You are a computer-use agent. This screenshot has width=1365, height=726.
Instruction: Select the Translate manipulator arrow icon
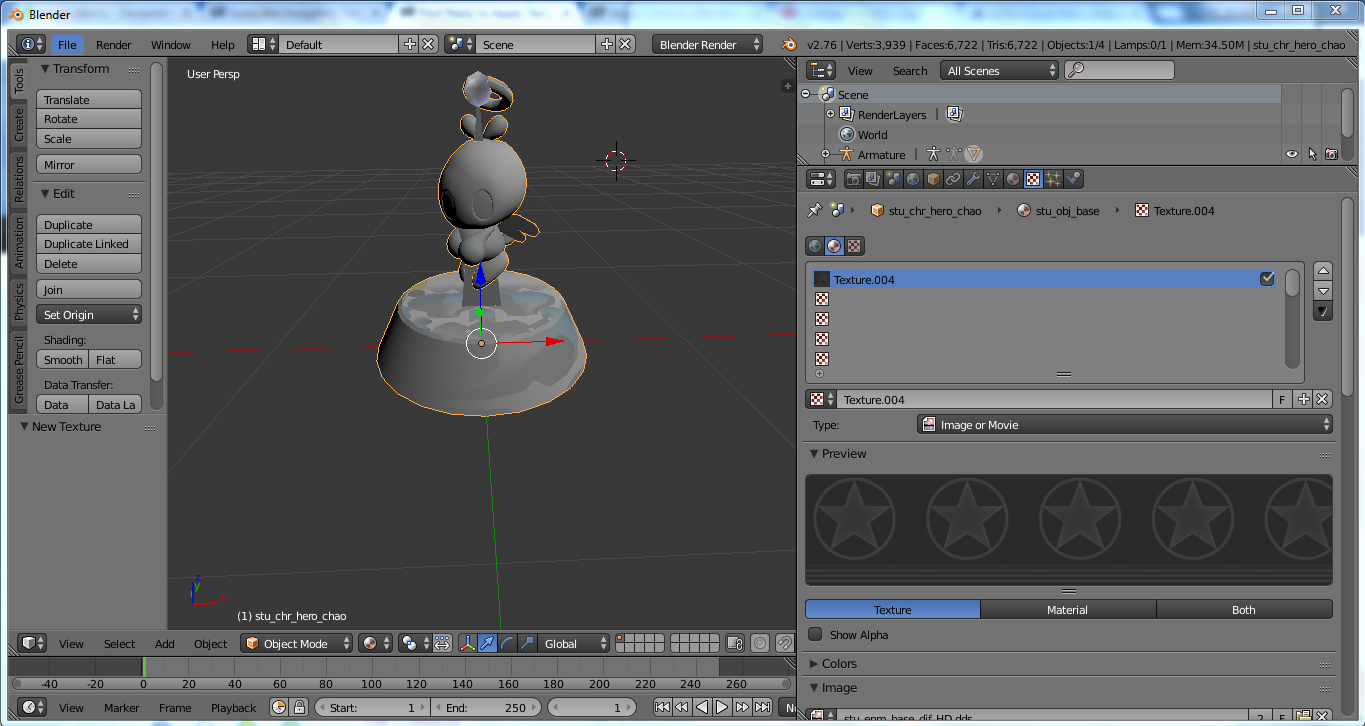(487, 643)
